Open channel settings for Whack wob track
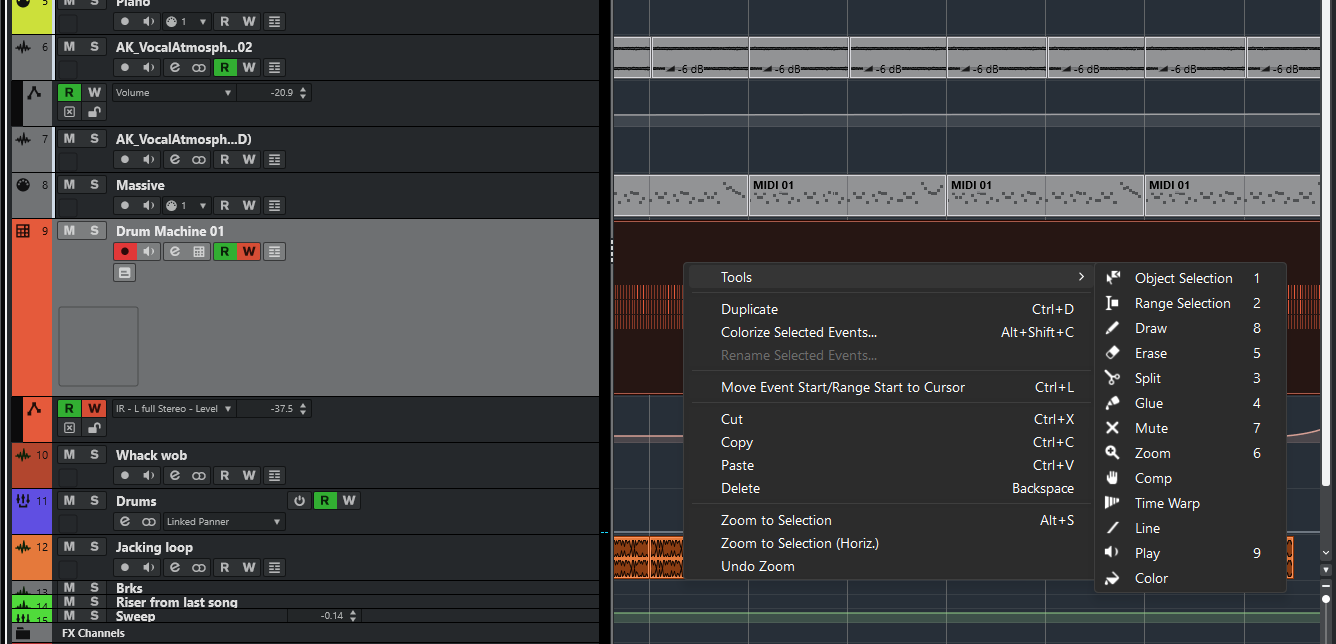 point(174,475)
